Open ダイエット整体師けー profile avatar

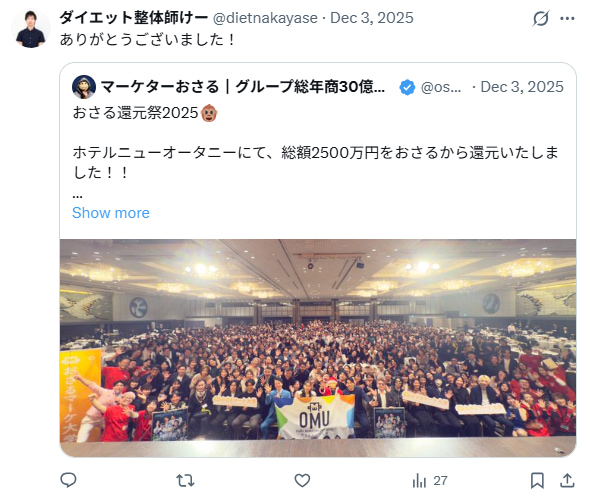coord(31,29)
